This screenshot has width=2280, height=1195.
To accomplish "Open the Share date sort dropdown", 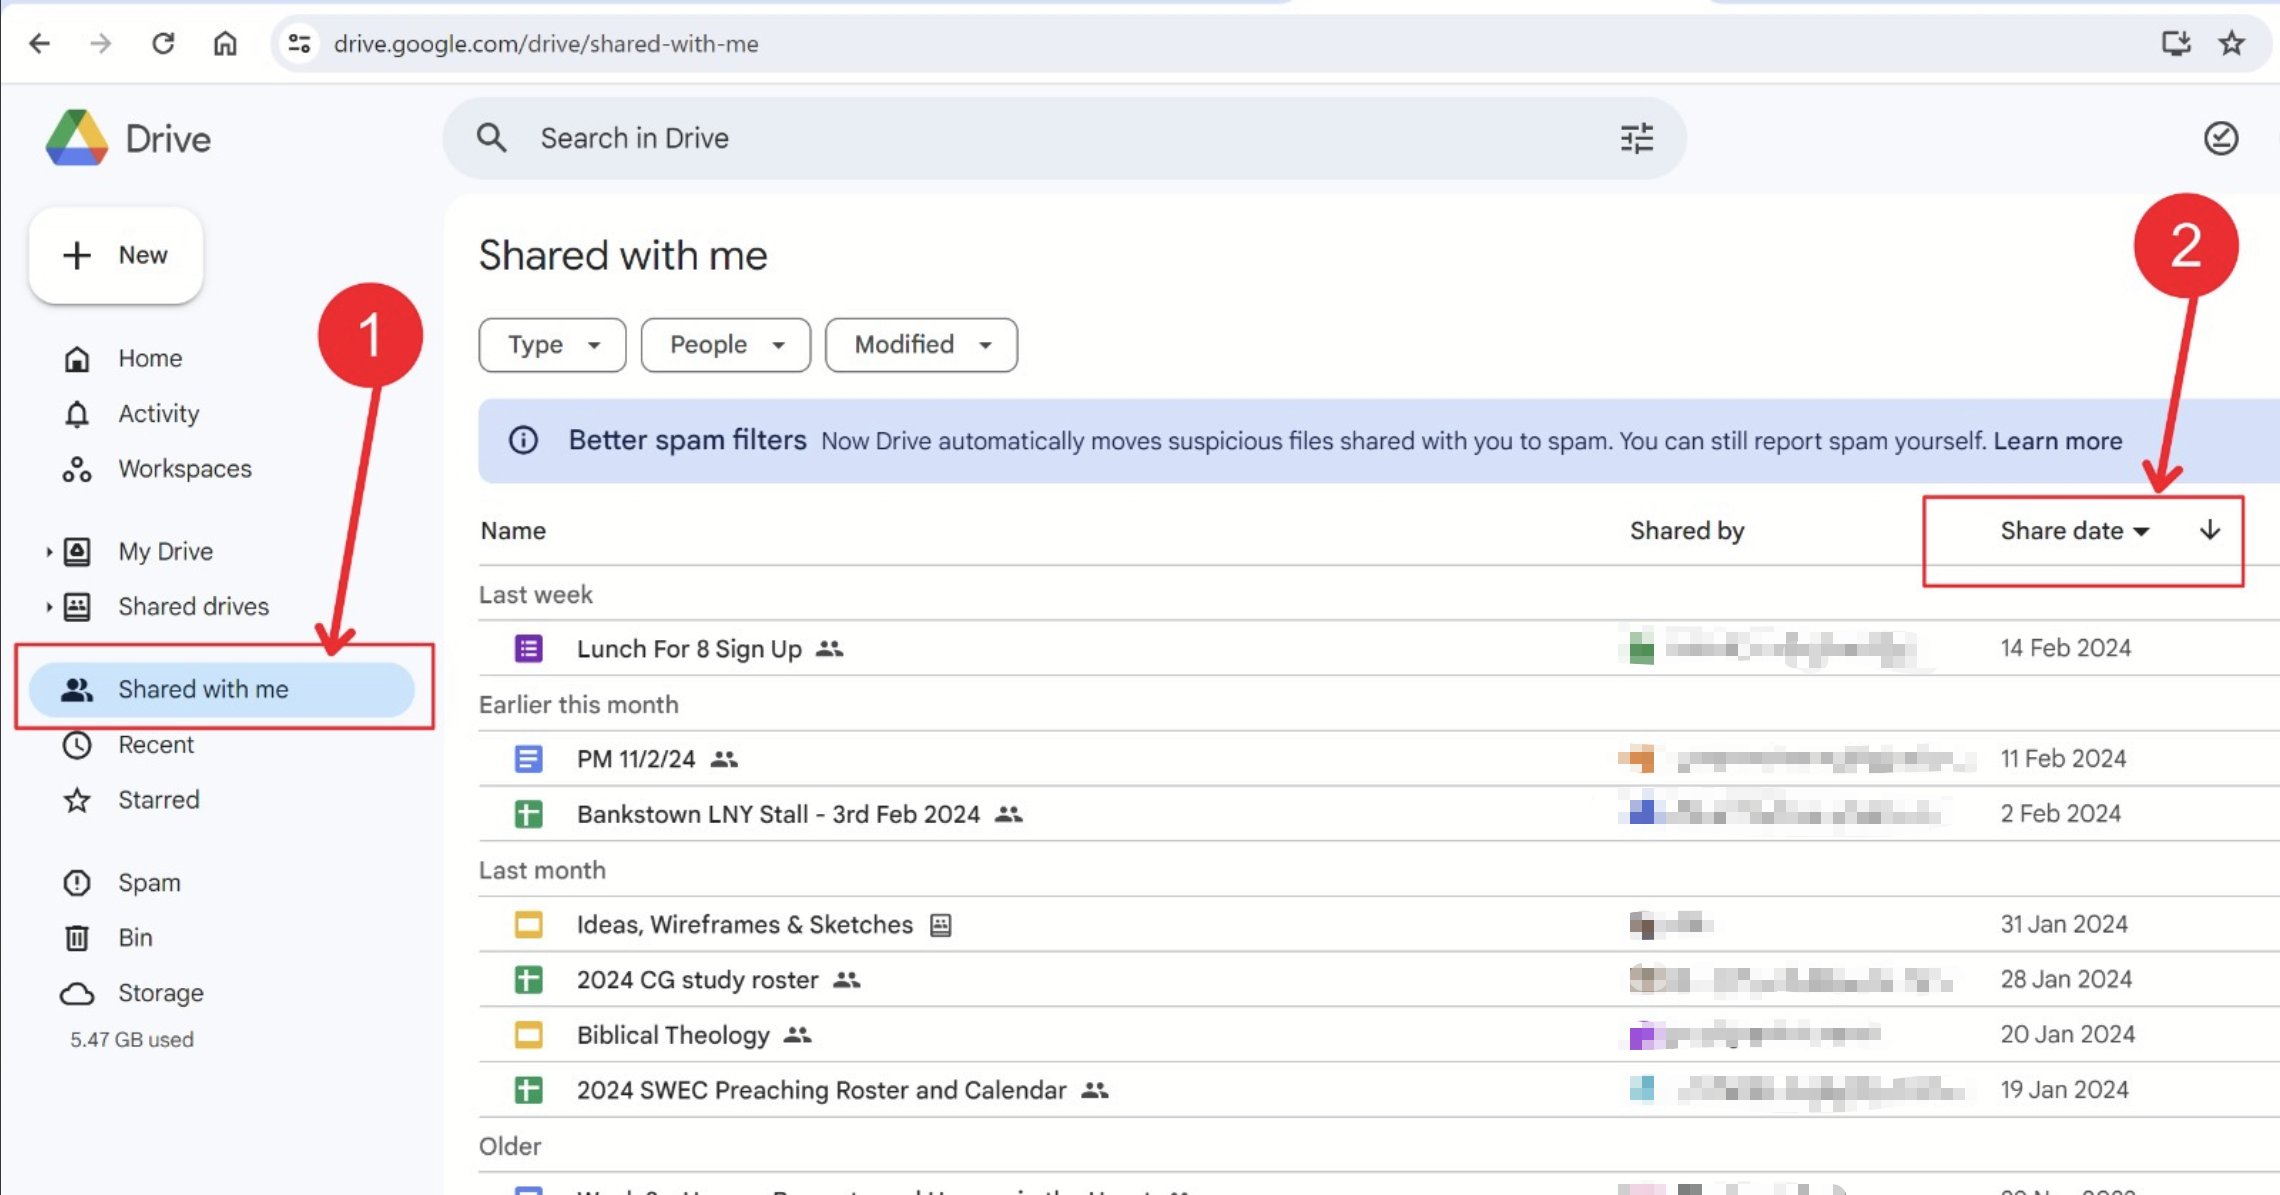I will point(2074,531).
